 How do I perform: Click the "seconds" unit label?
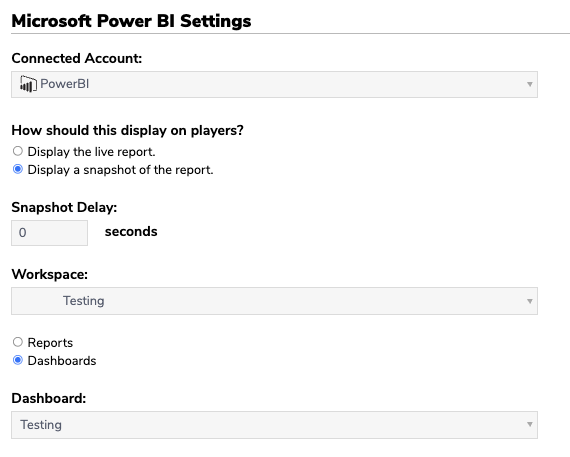pyautogui.click(x=131, y=232)
